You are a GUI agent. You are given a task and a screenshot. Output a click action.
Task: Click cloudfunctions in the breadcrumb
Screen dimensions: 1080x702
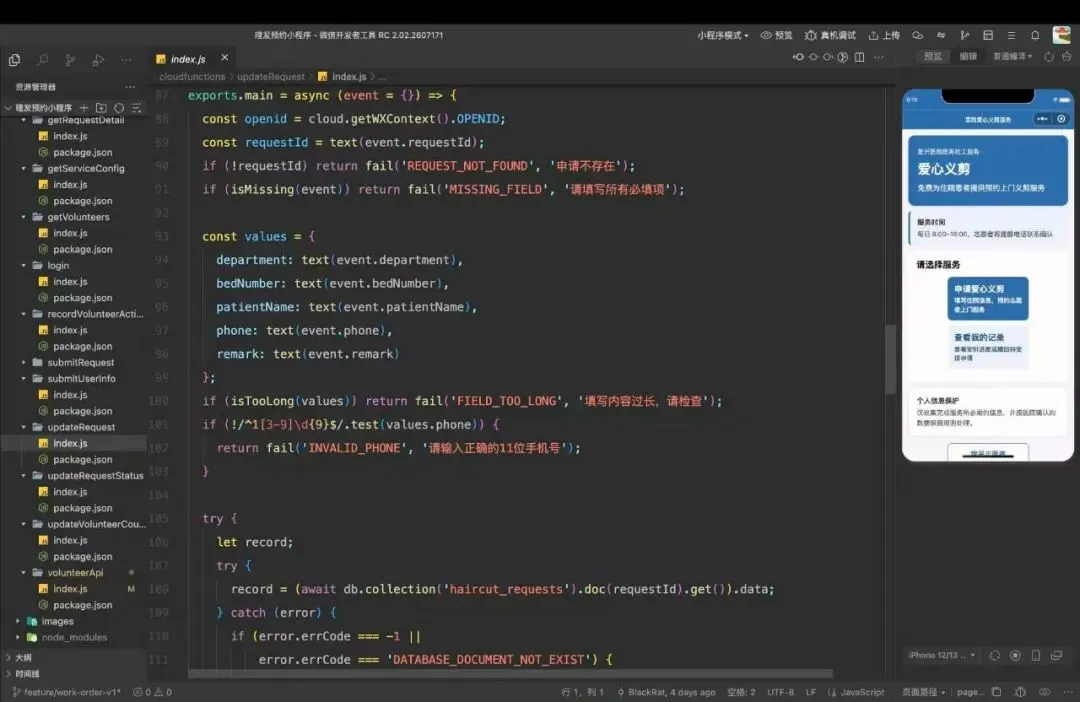(x=192, y=76)
